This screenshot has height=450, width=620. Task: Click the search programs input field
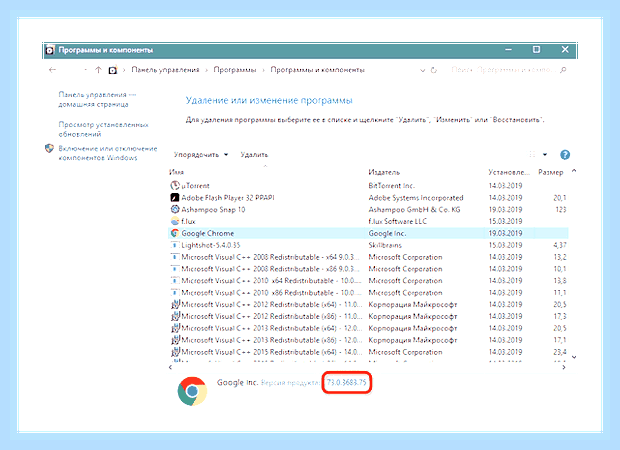click(x=502, y=70)
